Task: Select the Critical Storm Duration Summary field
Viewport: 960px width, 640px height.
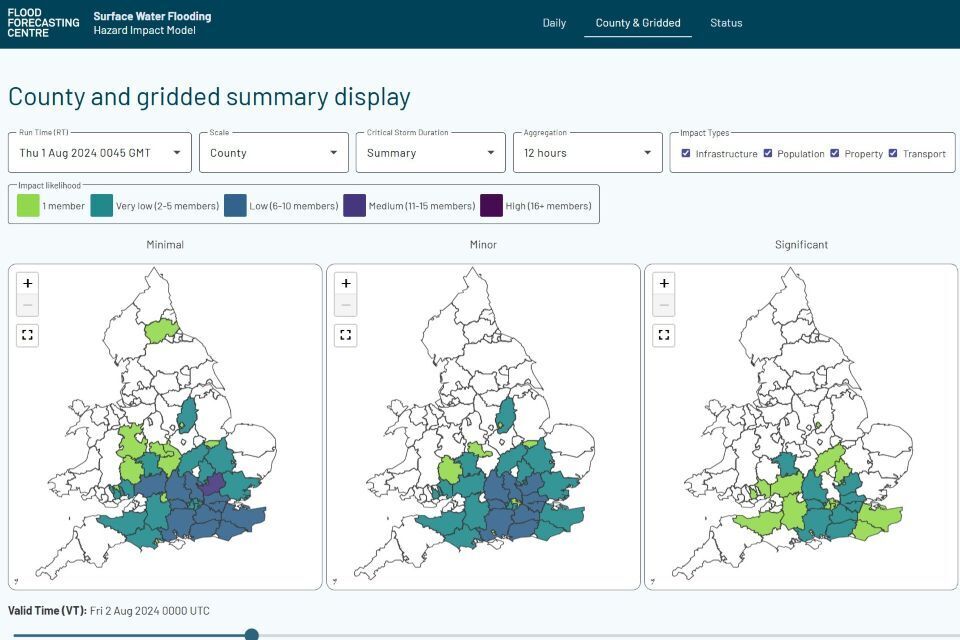Action: (430, 153)
